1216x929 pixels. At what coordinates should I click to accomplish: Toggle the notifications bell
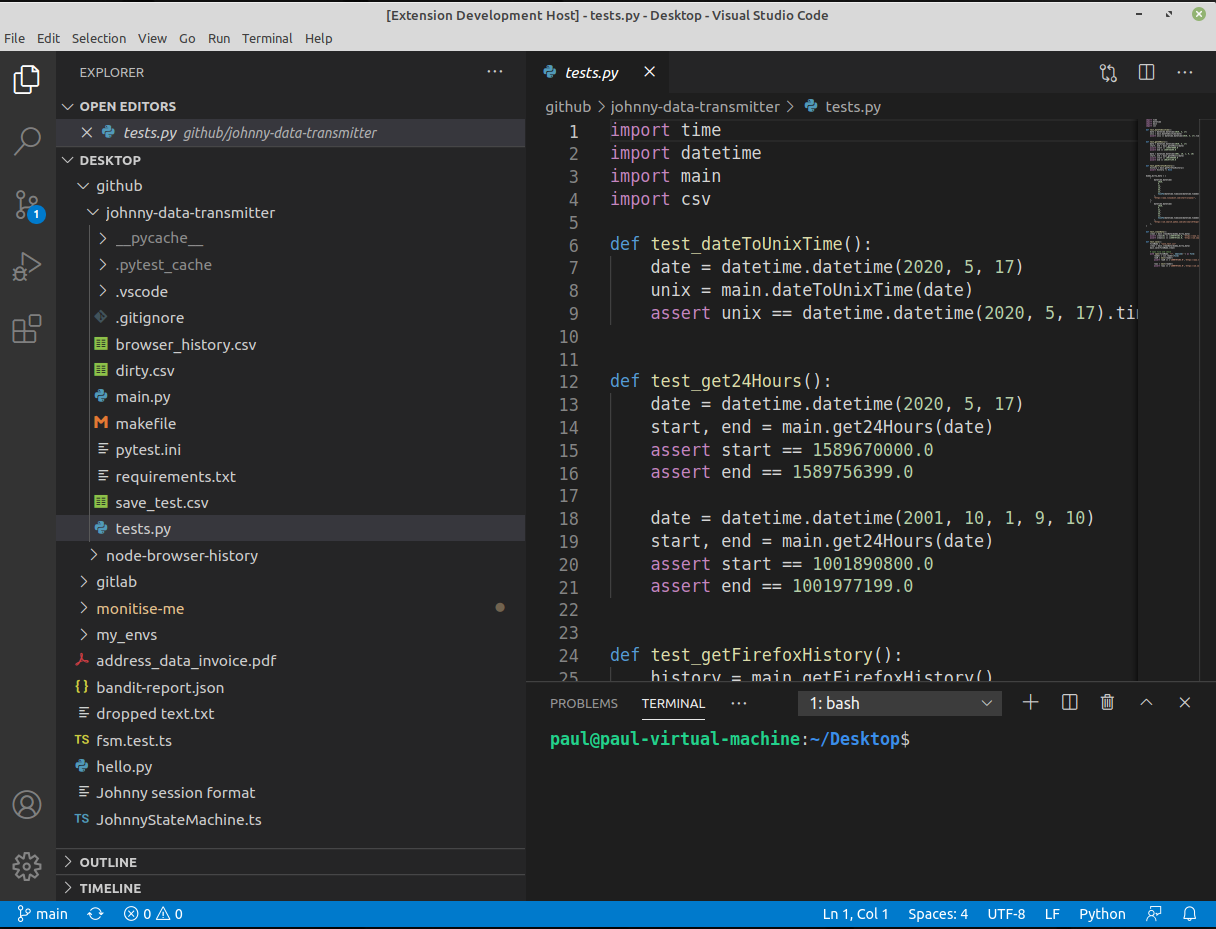point(1190,913)
